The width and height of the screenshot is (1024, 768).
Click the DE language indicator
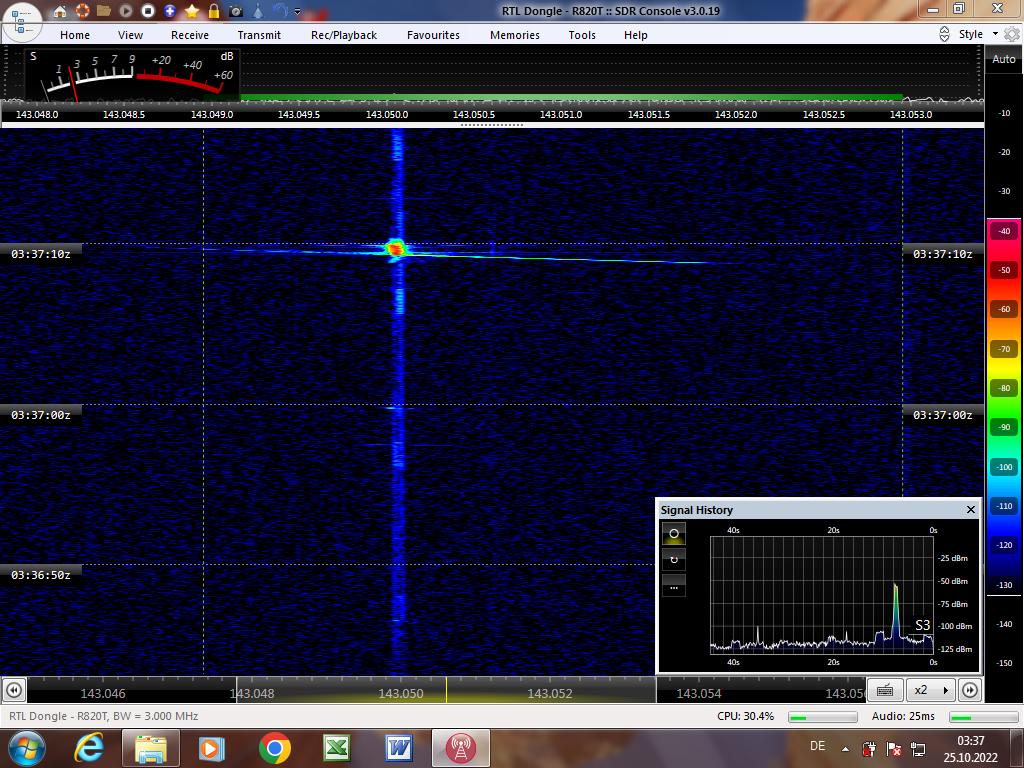click(x=817, y=746)
